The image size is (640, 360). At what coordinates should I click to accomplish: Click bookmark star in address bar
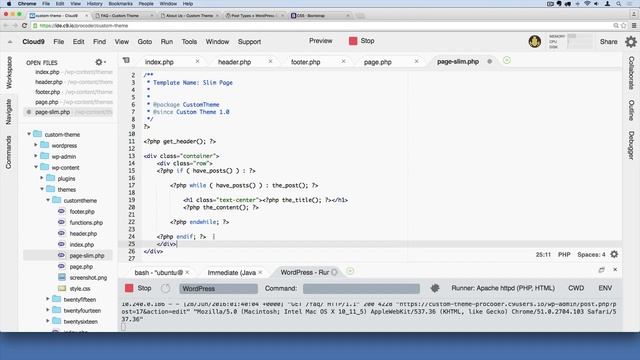point(624,26)
